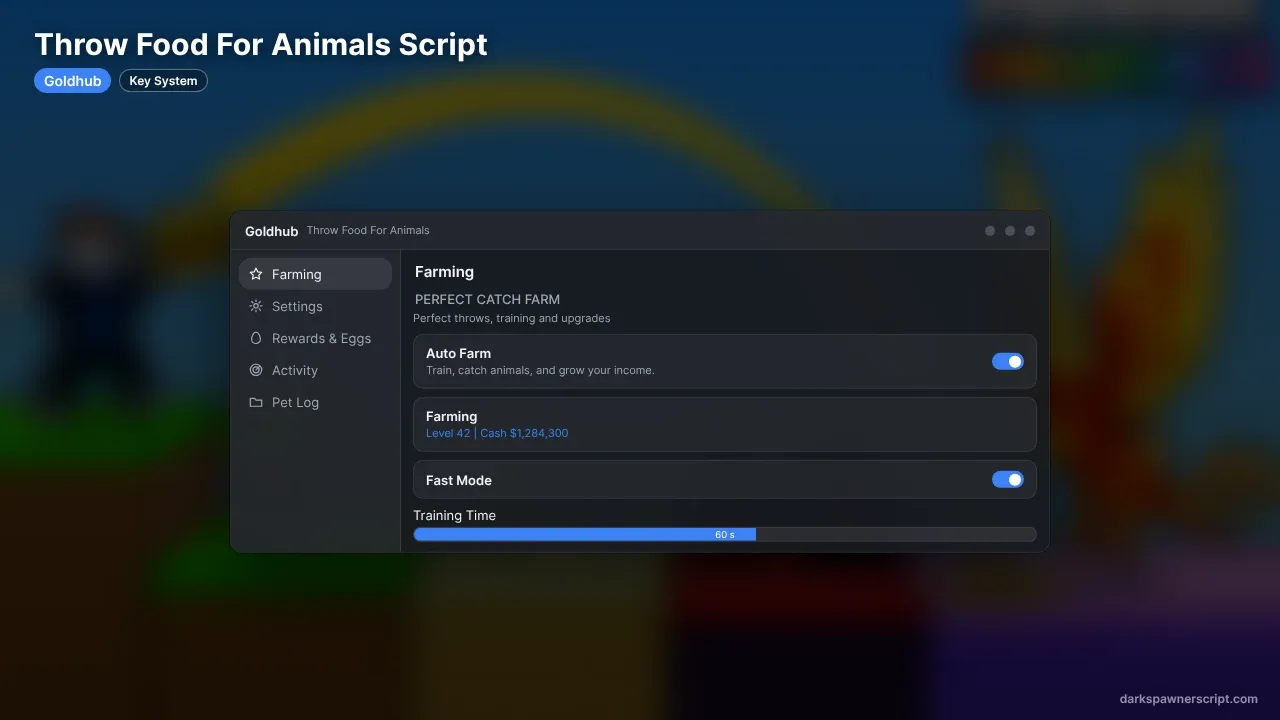Click the last gray window dot in Goldhub's title bar
This screenshot has width=1280, height=720.
[x=1030, y=231]
